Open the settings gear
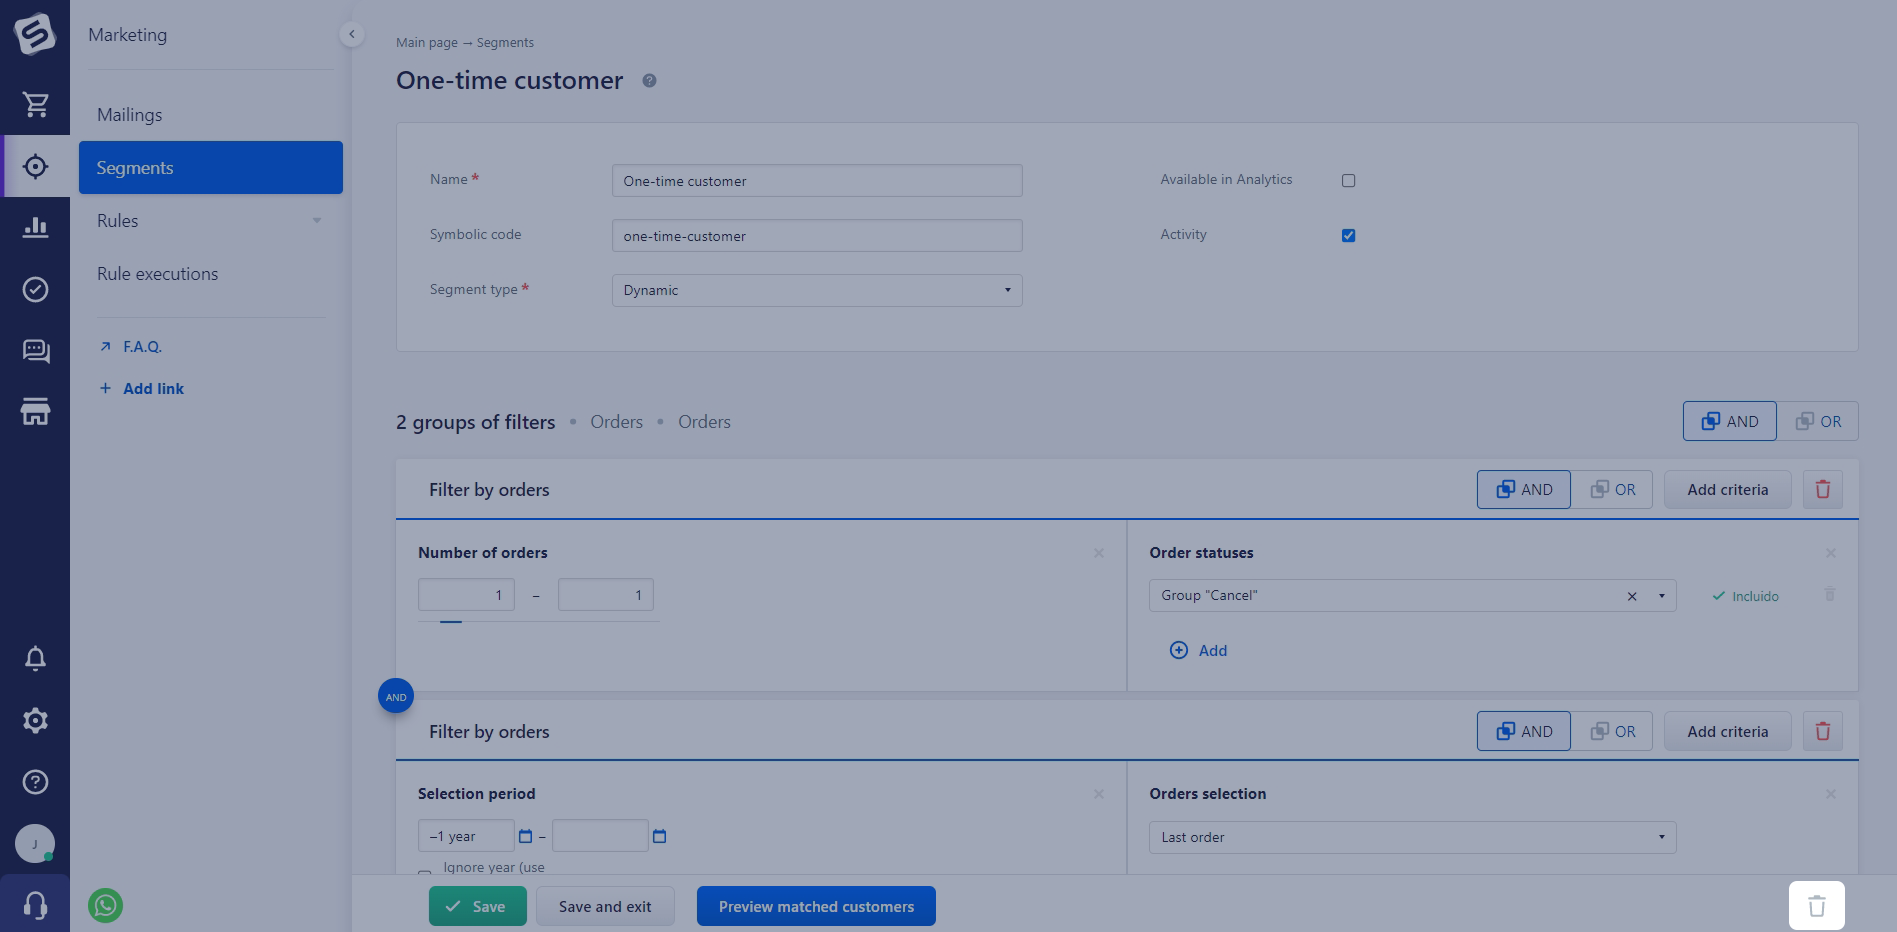1897x932 pixels. [x=36, y=720]
